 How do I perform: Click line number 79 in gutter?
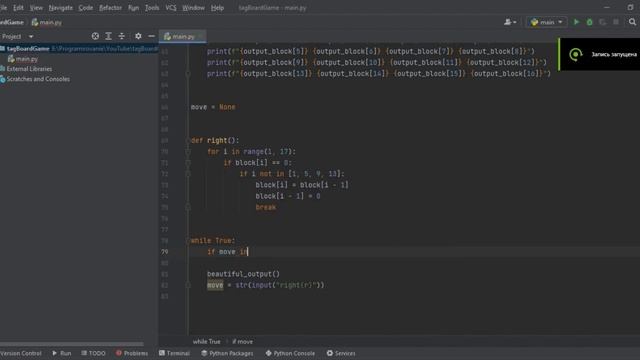coord(164,252)
